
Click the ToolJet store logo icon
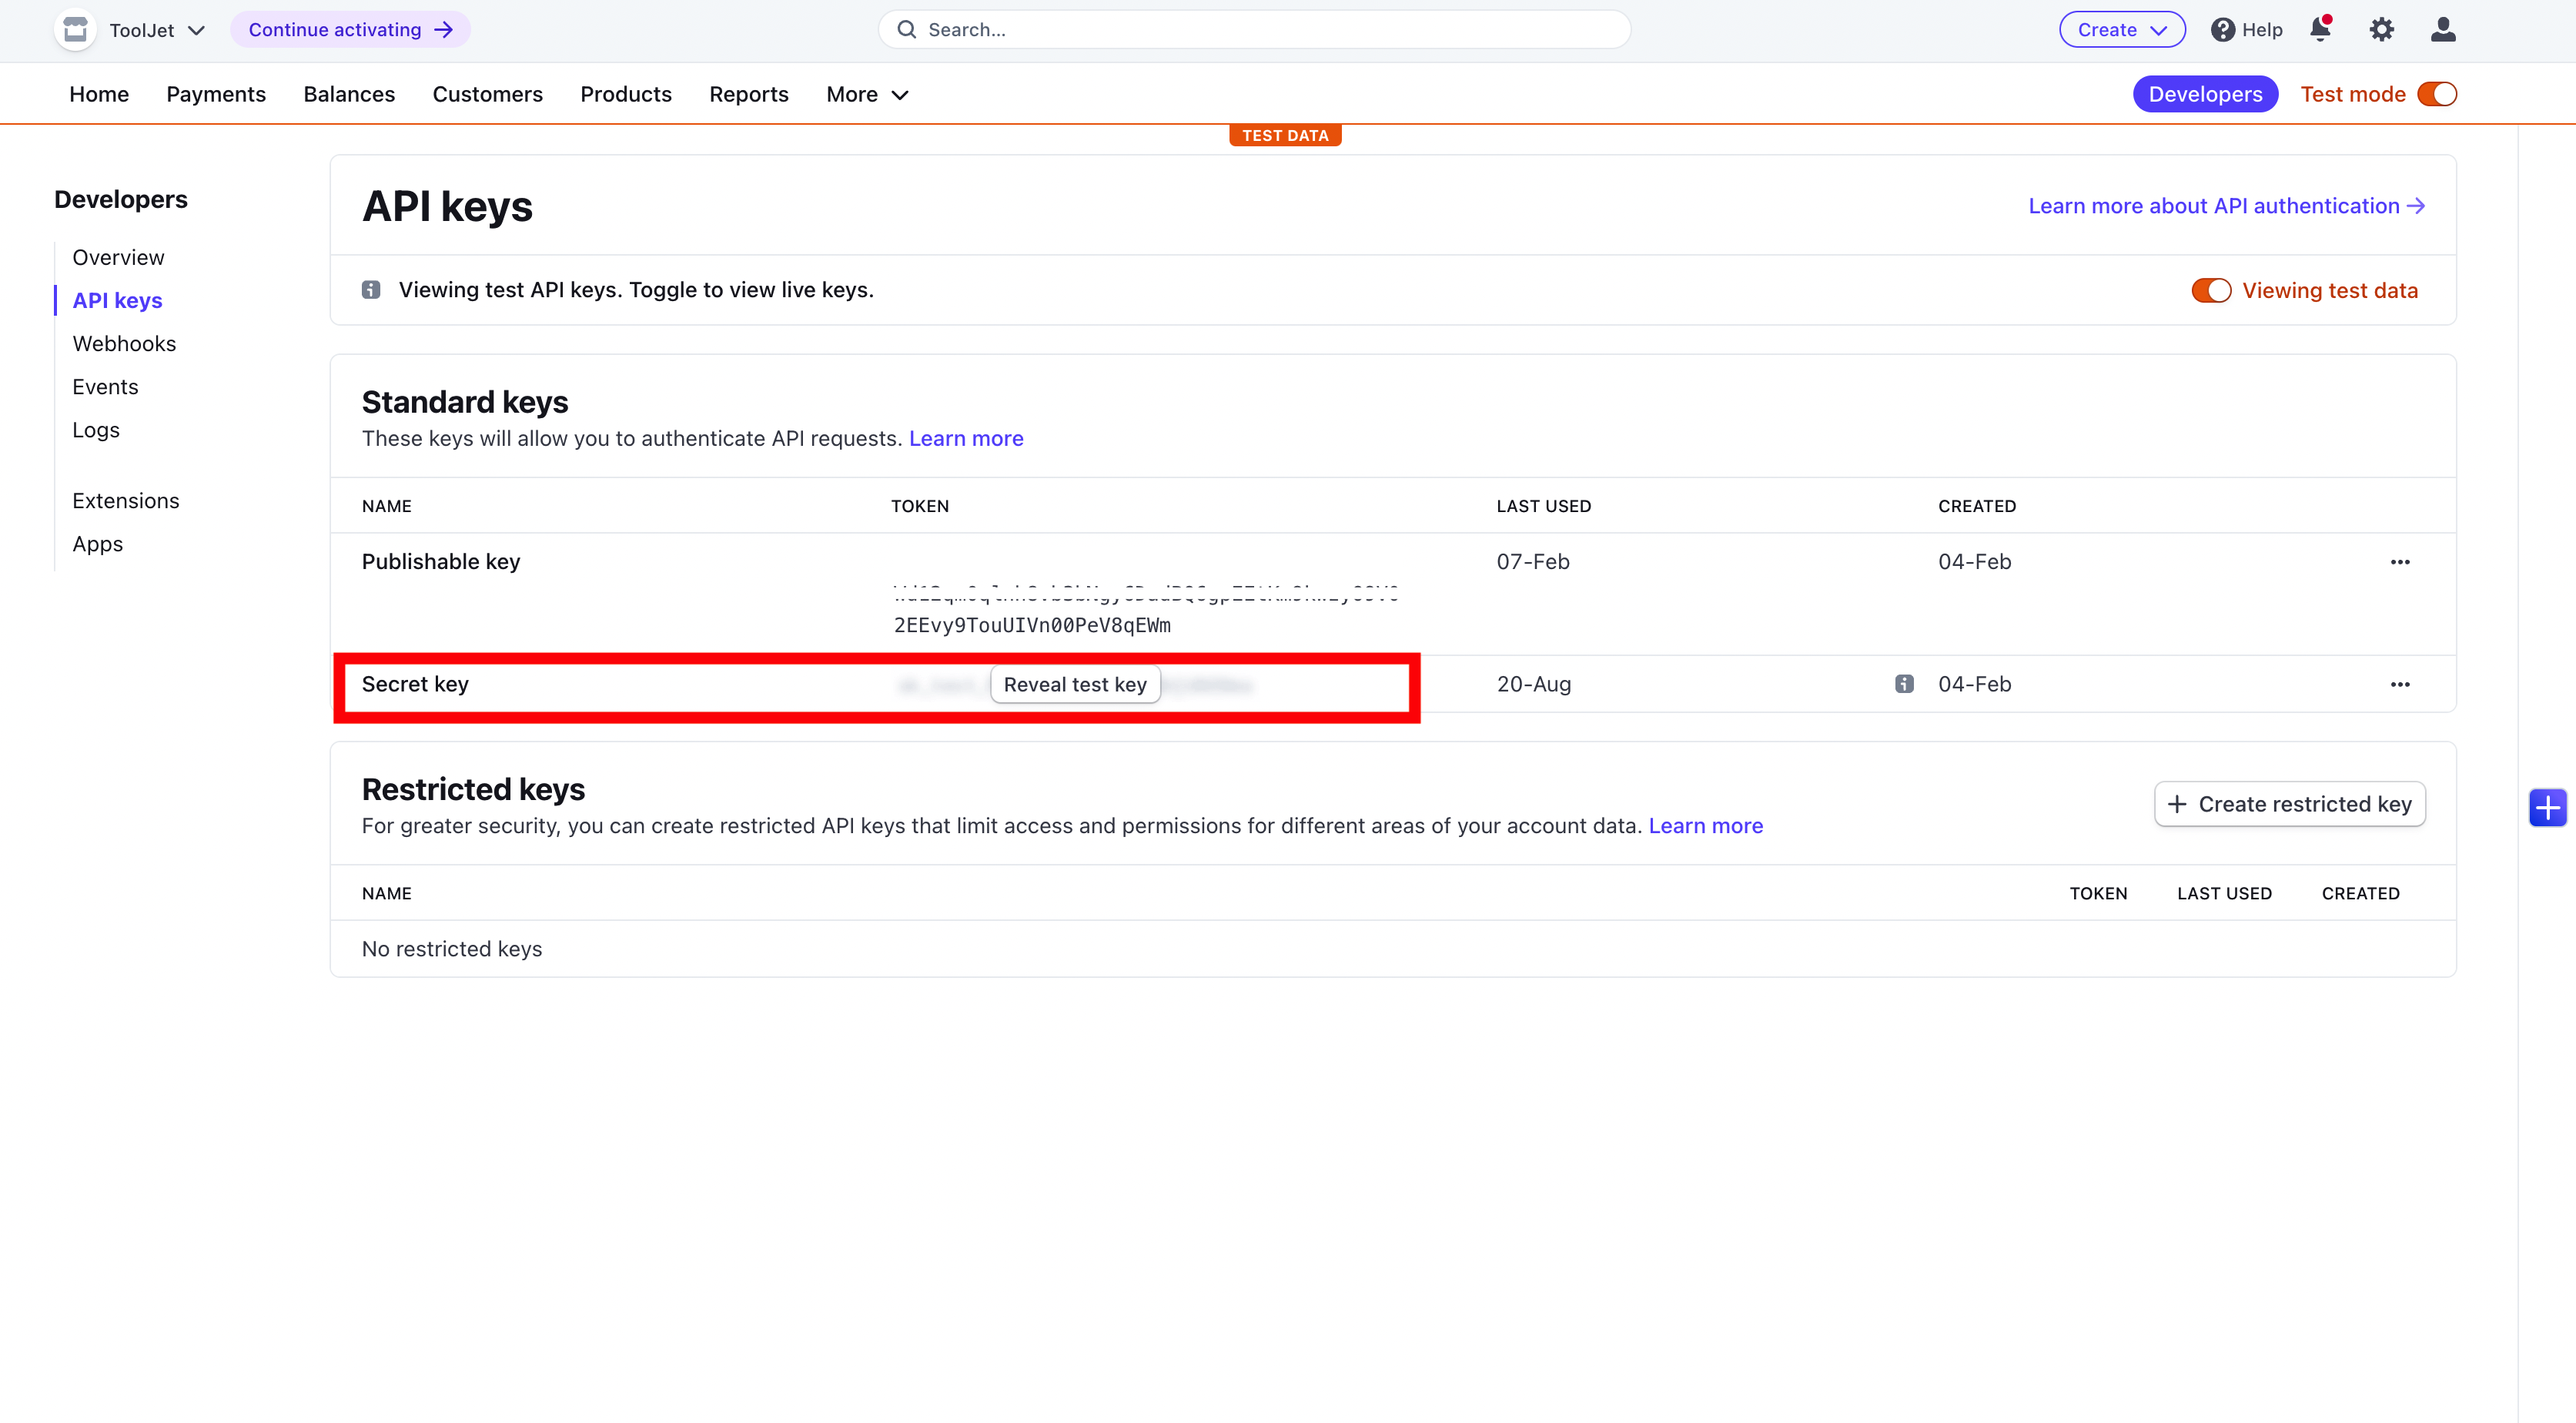tap(75, 29)
